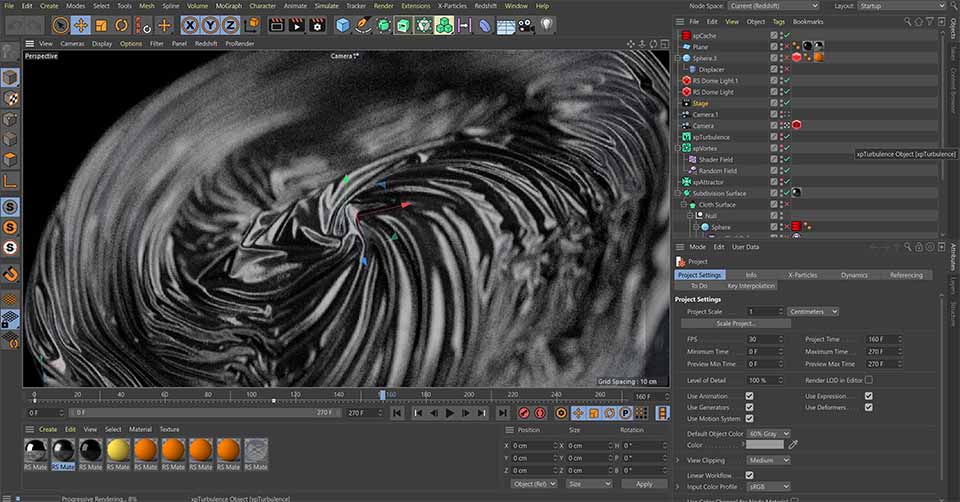Jump to the start of the animation
This screenshot has width=960, height=502.
[397, 413]
